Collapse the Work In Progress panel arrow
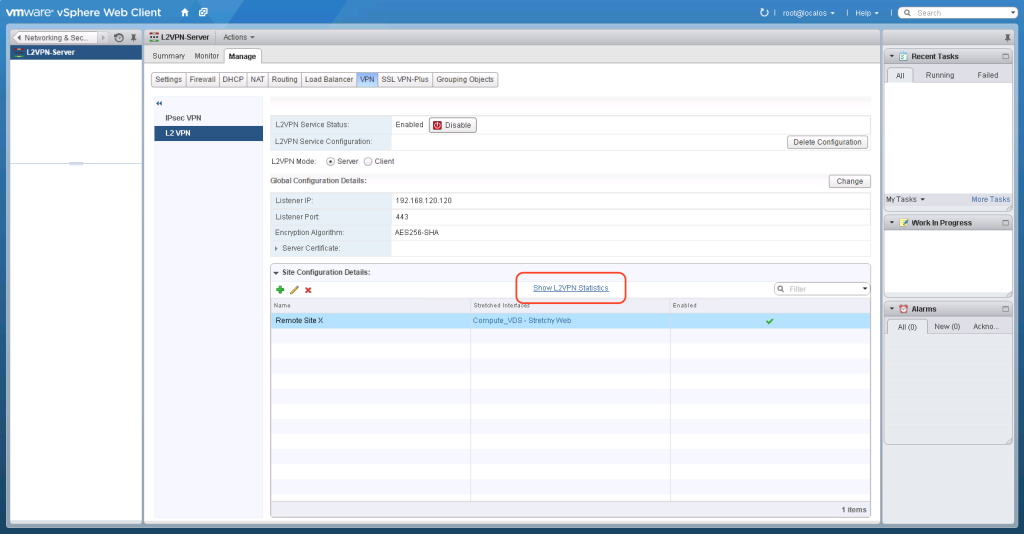 pyautogui.click(x=892, y=223)
